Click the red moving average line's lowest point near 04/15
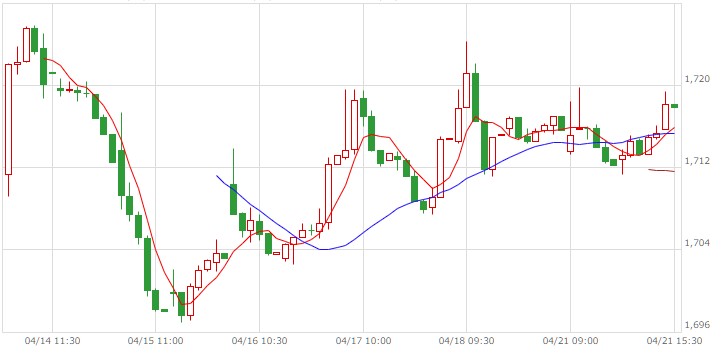Image resolution: width=725 pixels, height=361 pixels. coord(184,304)
